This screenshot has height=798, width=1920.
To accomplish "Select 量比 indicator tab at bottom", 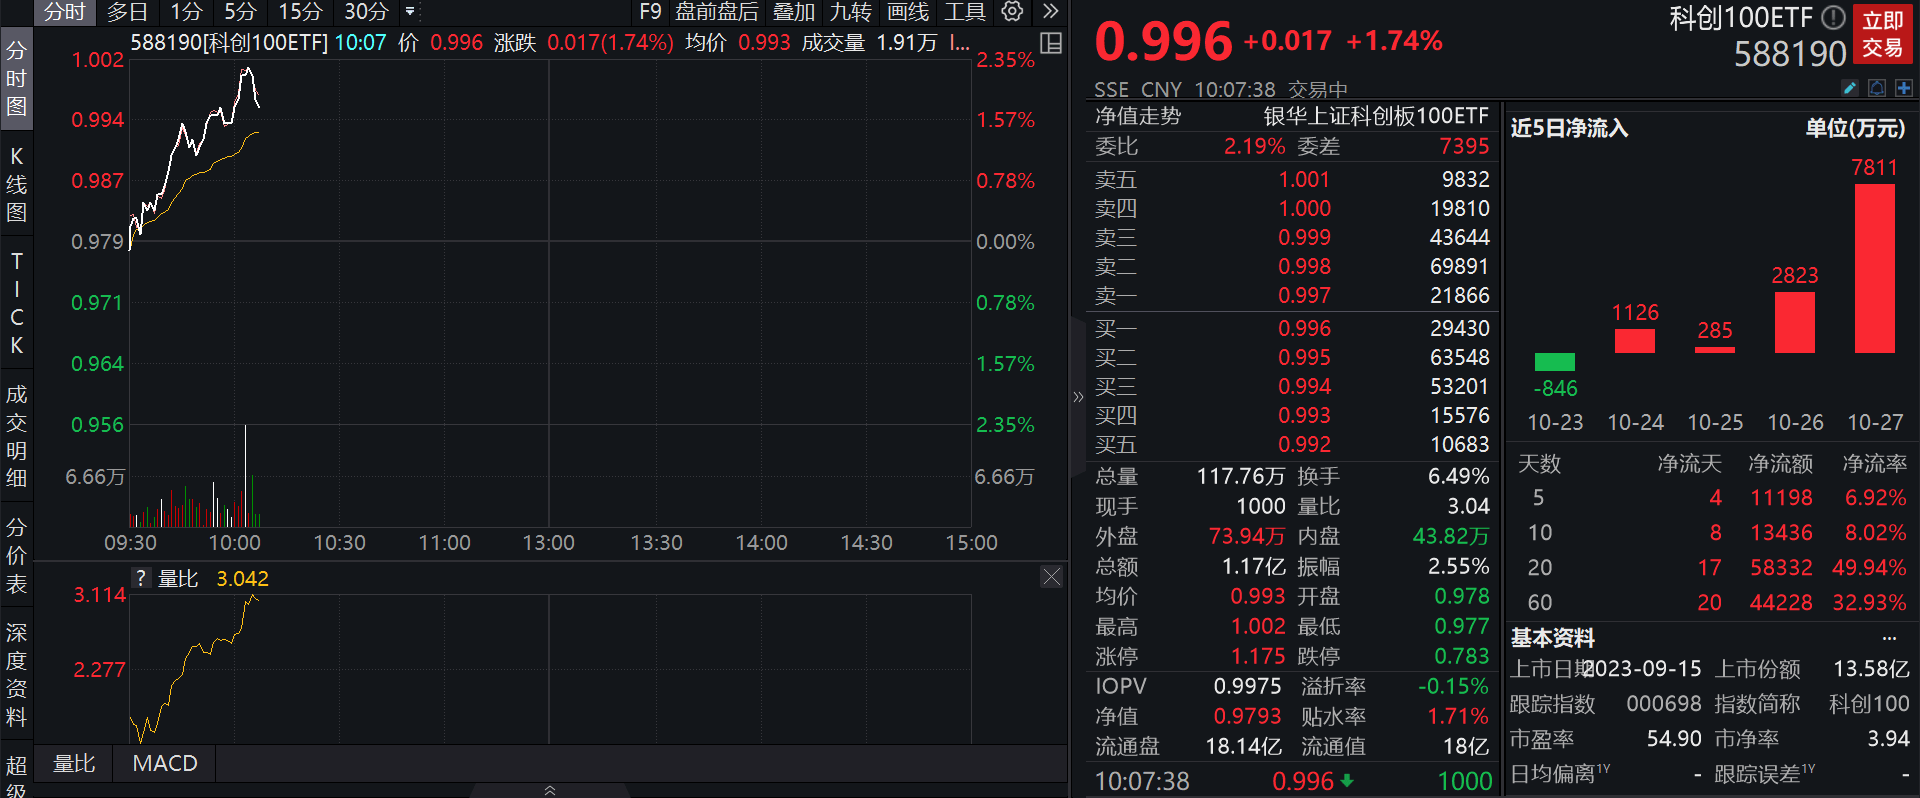I will (74, 764).
